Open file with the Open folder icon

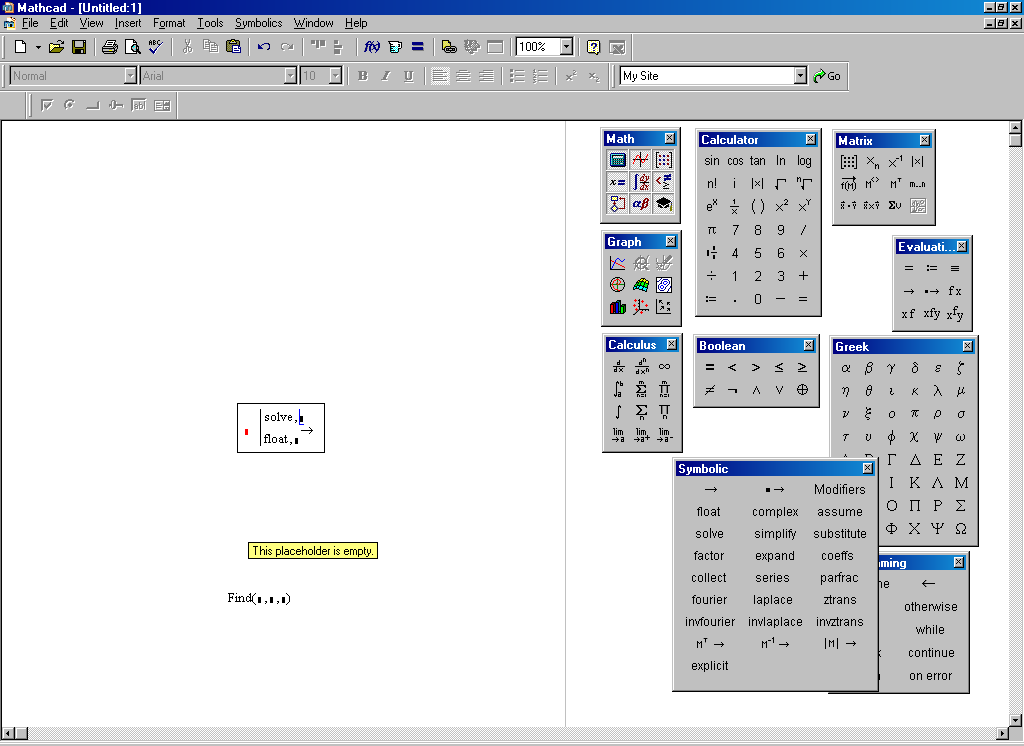coord(57,47)
